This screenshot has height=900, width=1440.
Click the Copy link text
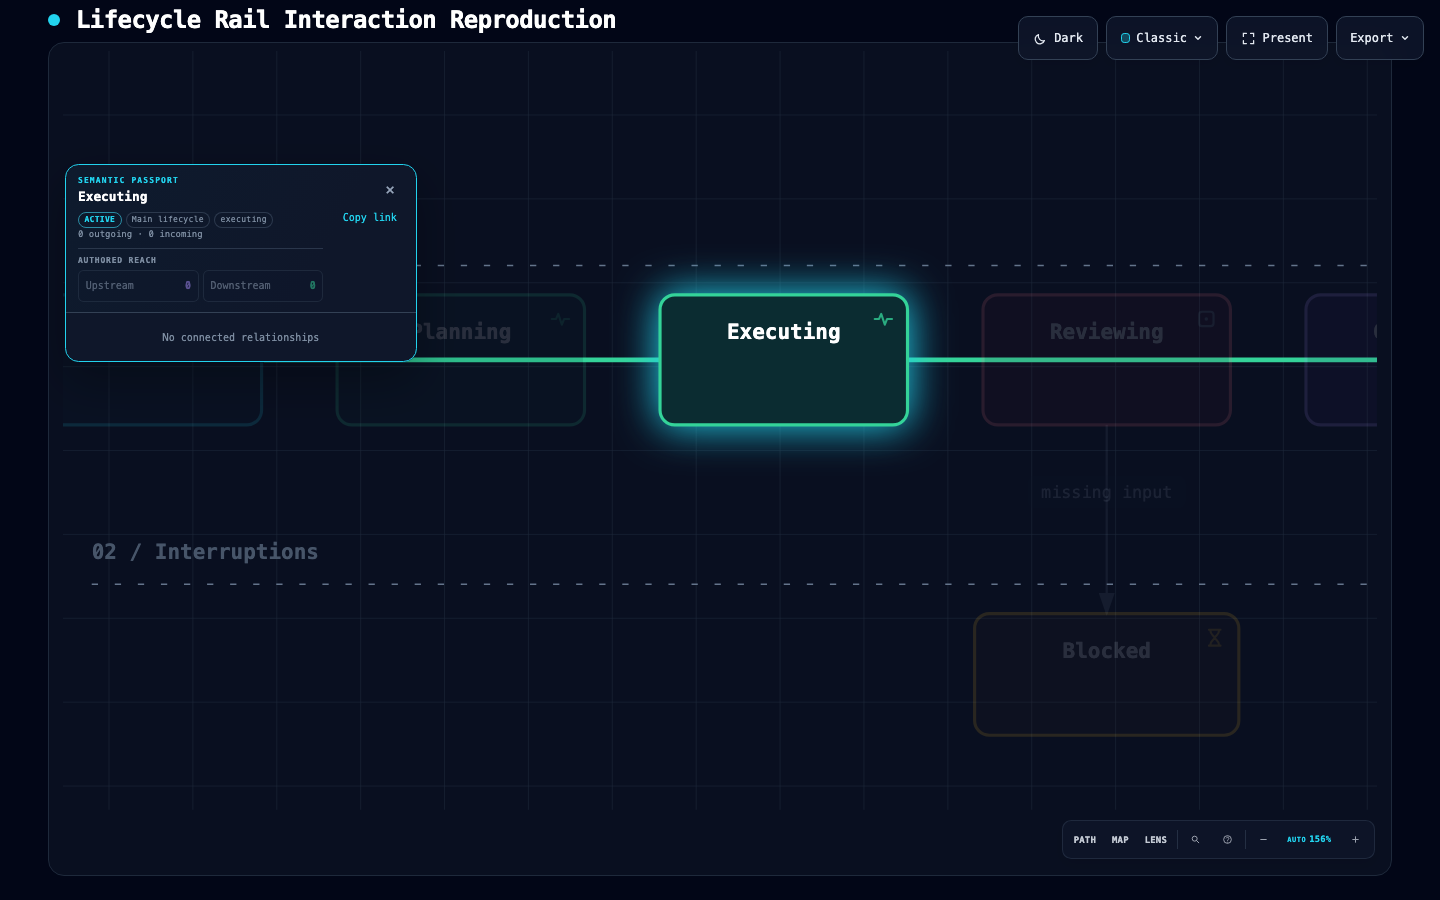click(x=370, y=218)
